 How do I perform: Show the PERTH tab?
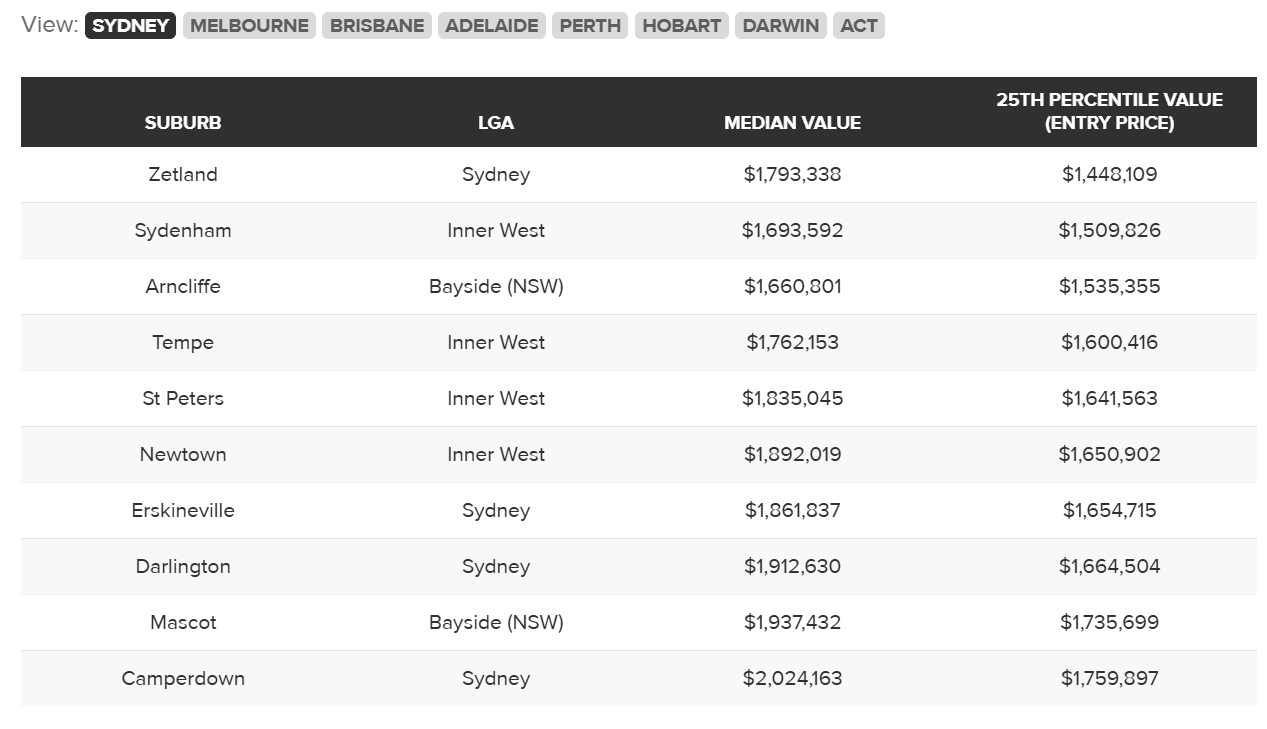pyautogui.click(x=590, y=26)
